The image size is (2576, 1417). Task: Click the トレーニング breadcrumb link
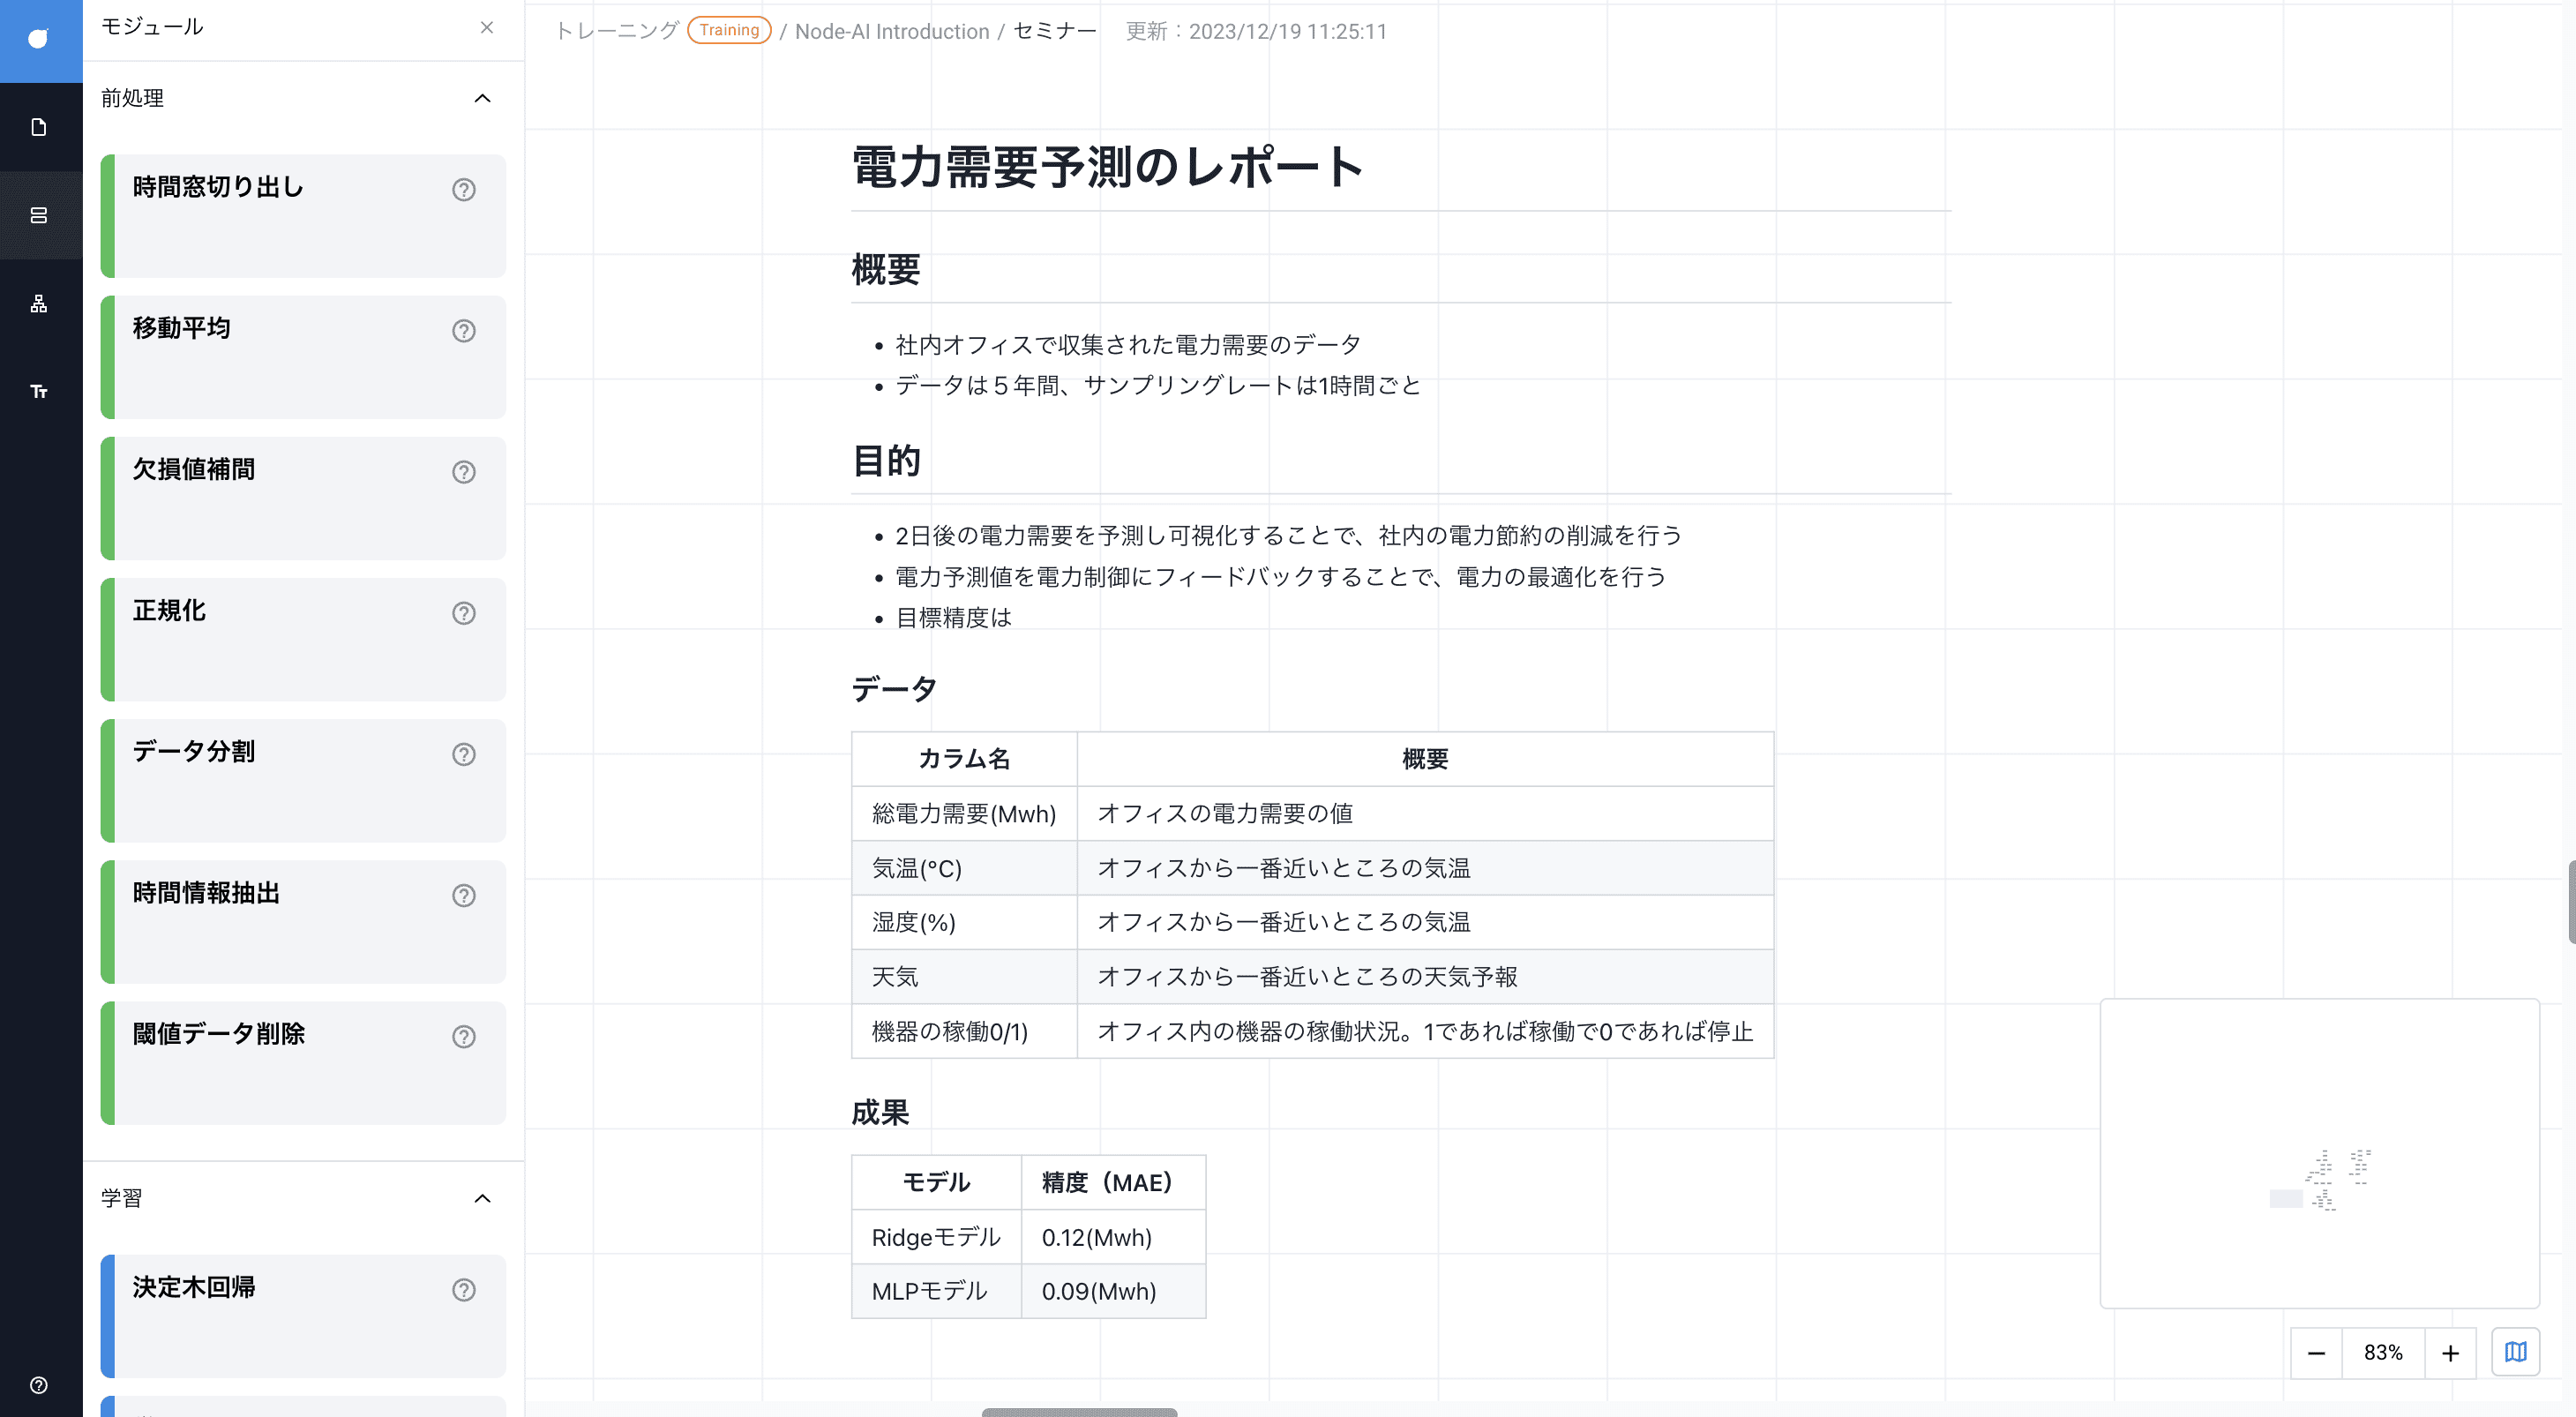(x=617, y=31)
